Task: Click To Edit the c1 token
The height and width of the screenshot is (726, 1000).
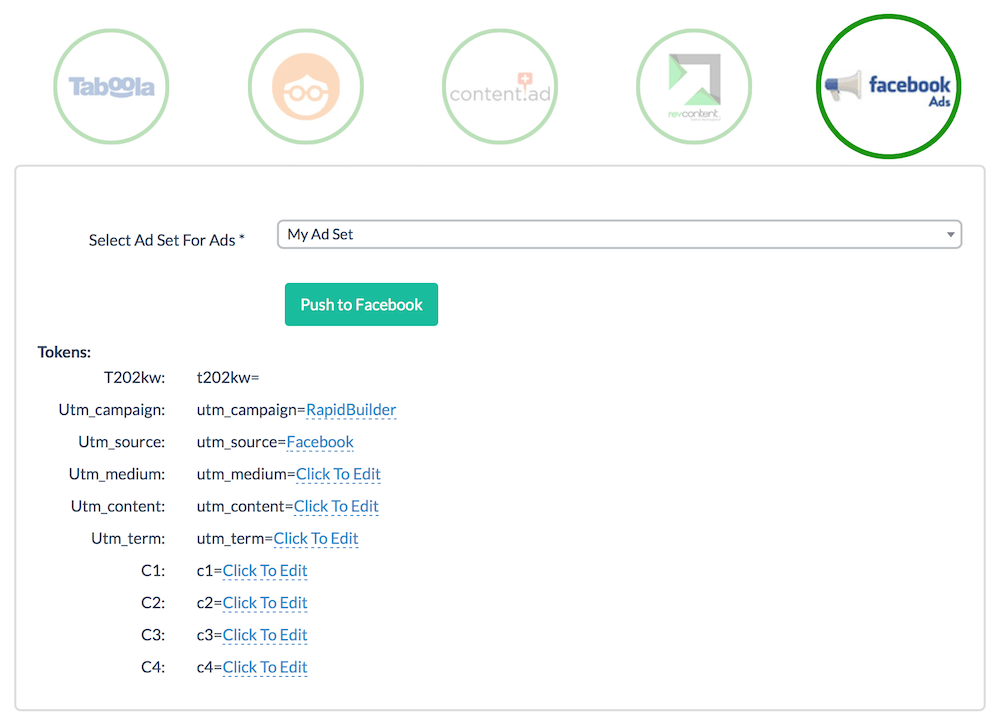Action: tap(265, 570)
